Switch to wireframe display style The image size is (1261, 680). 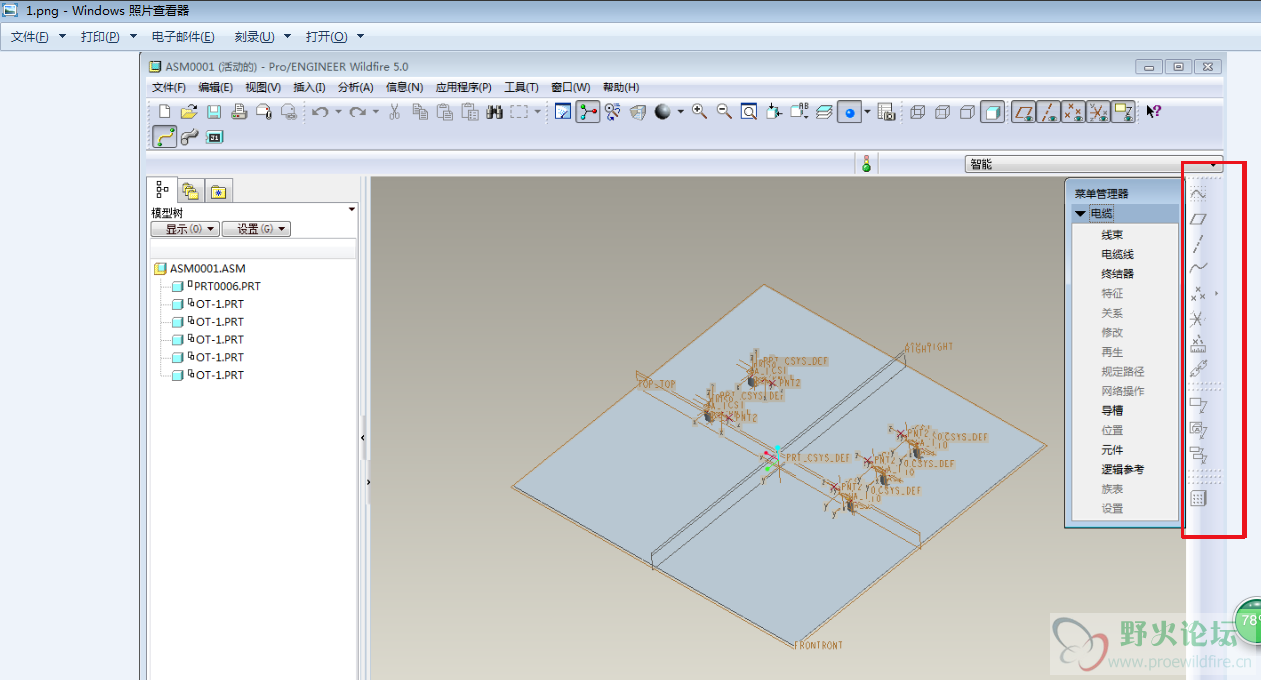coord(918,112)
